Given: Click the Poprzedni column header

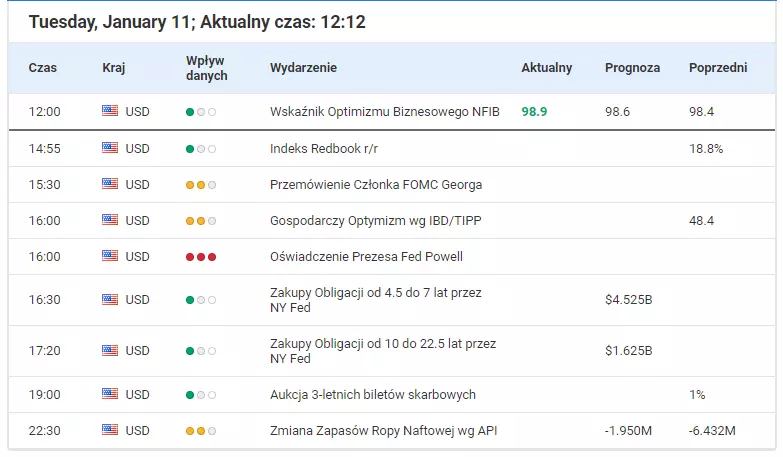Looking at the screenshot, I should (718, 68).
